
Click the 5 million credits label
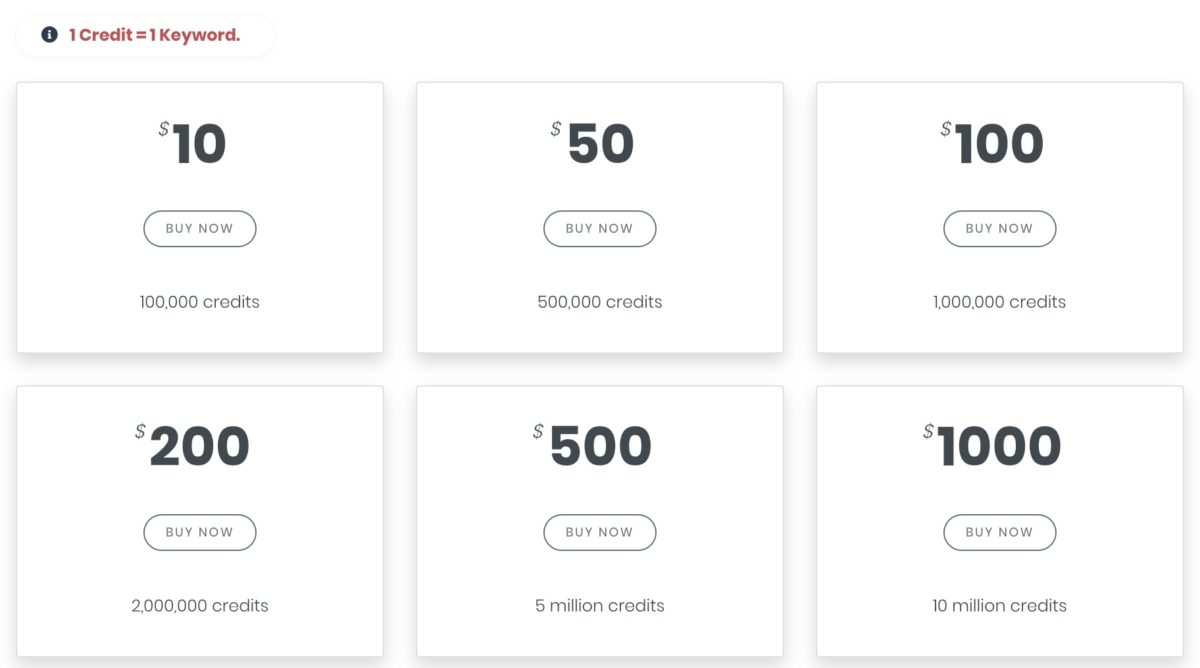[600, 606]
